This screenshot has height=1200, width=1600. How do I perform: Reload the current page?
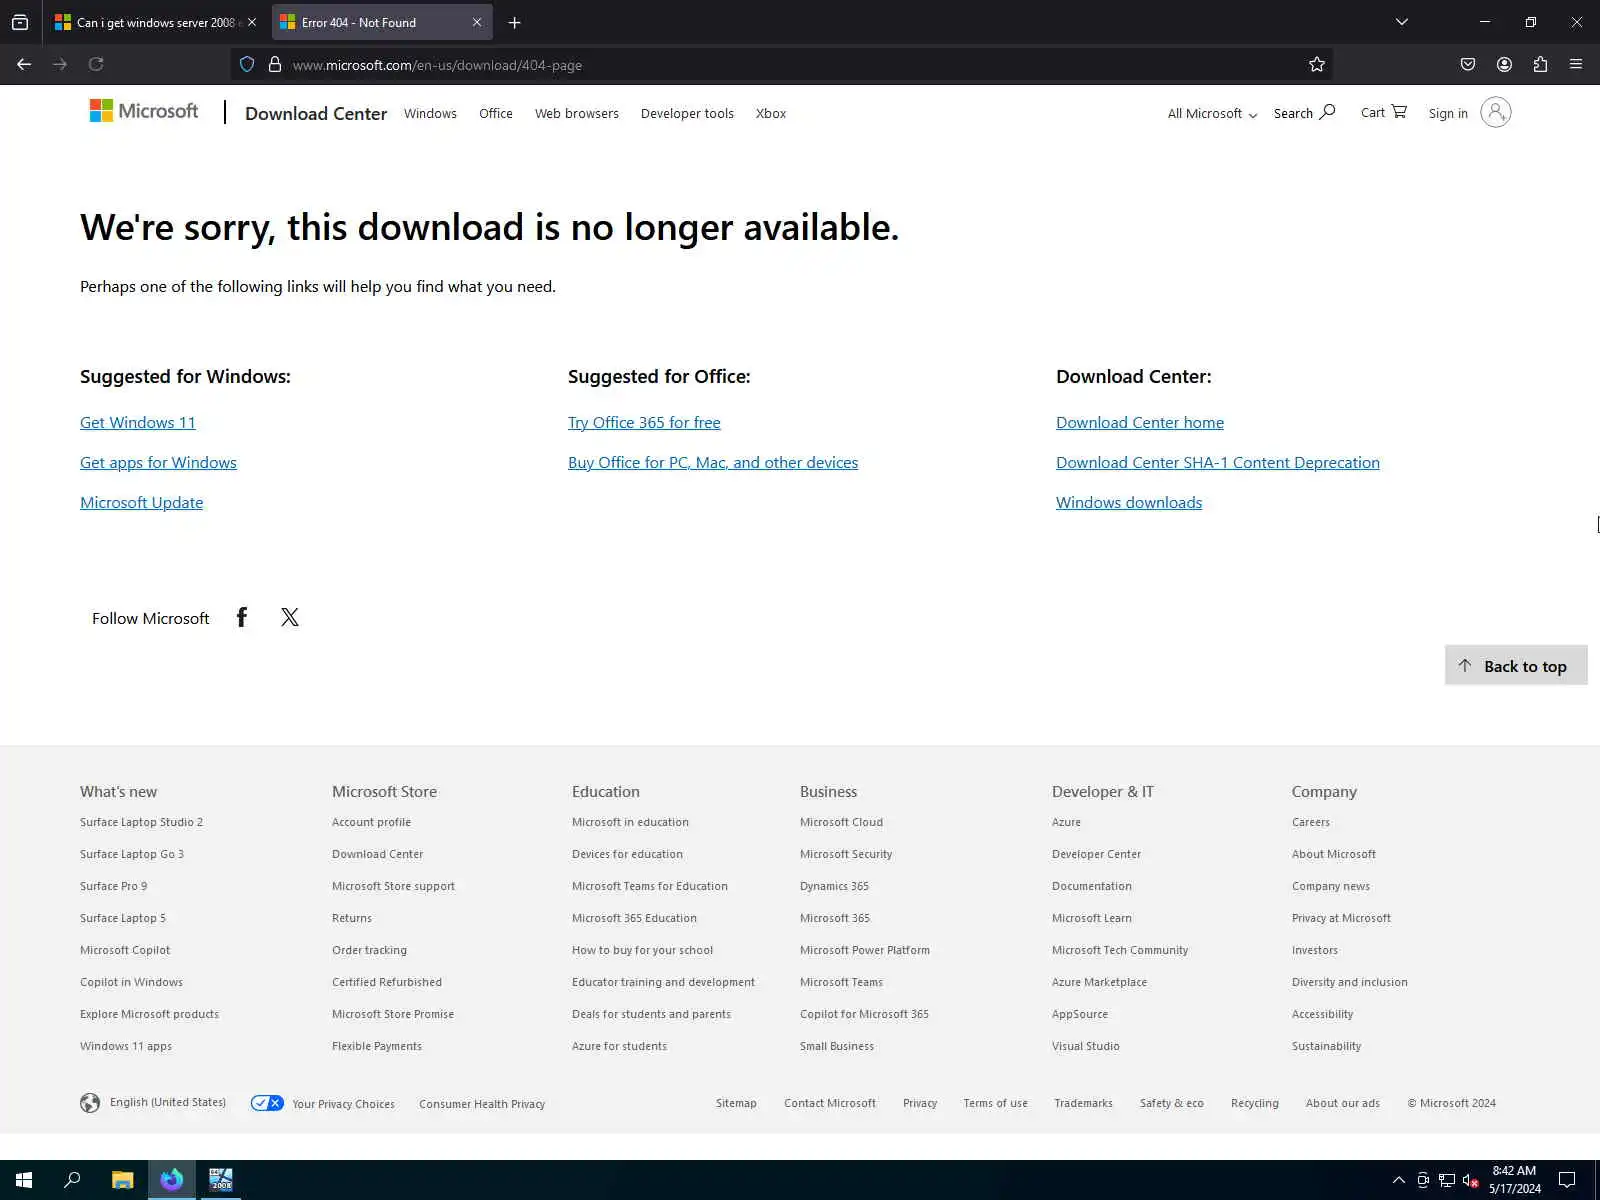click(x=96, y=64)
